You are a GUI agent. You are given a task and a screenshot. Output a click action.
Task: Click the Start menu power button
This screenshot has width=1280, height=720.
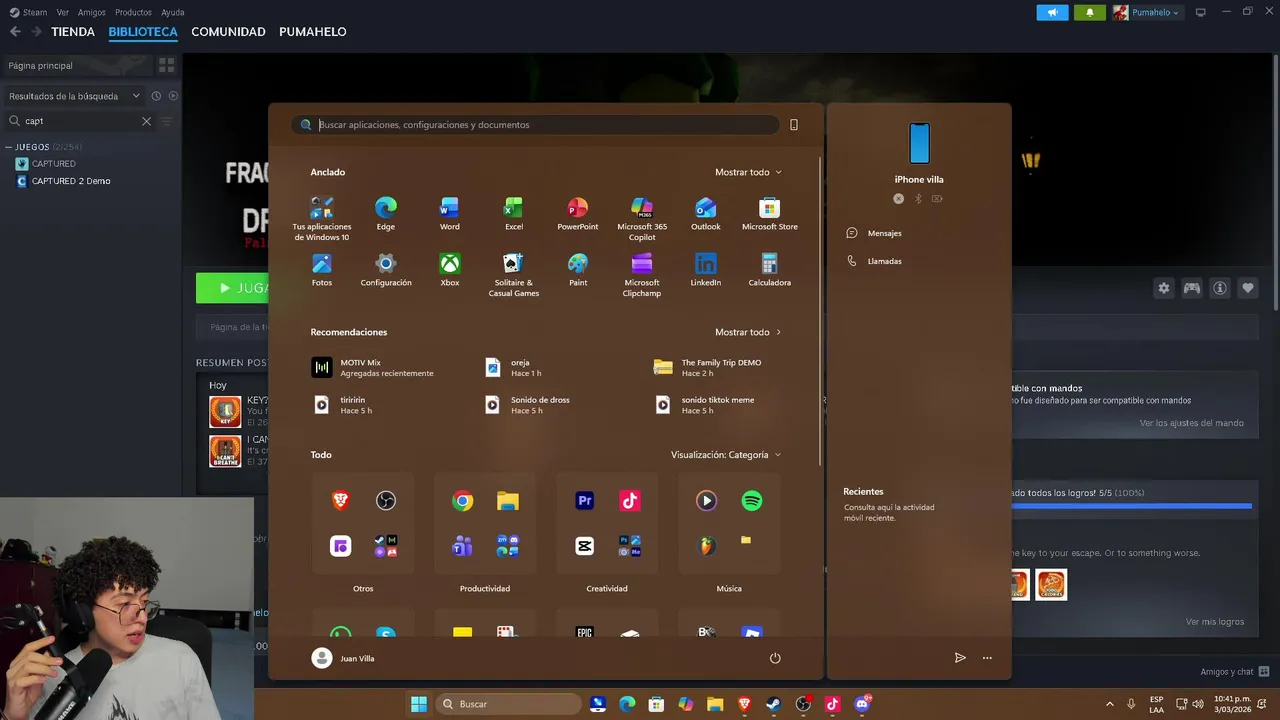[775, 658]
